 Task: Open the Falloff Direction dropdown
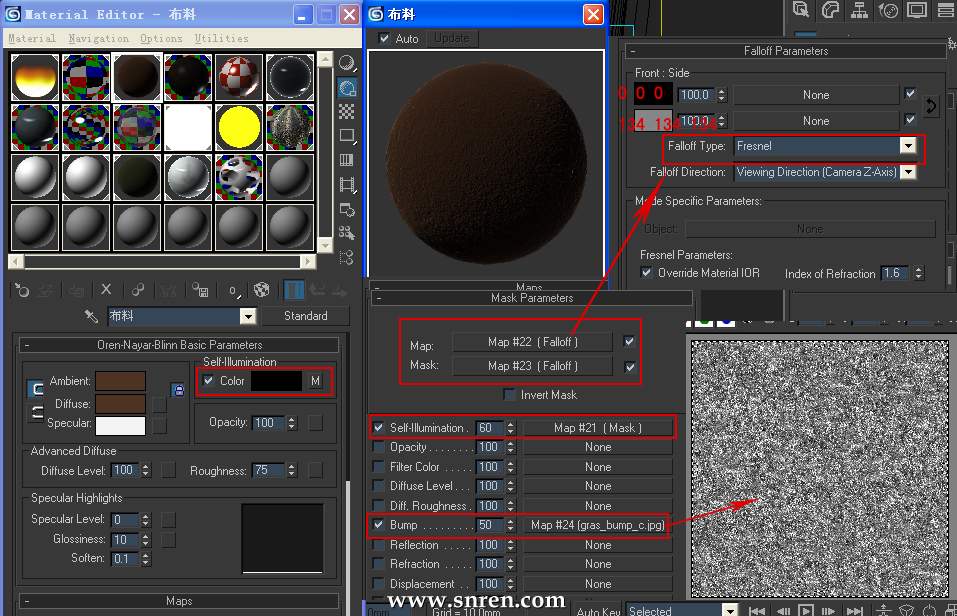[908, 172]
